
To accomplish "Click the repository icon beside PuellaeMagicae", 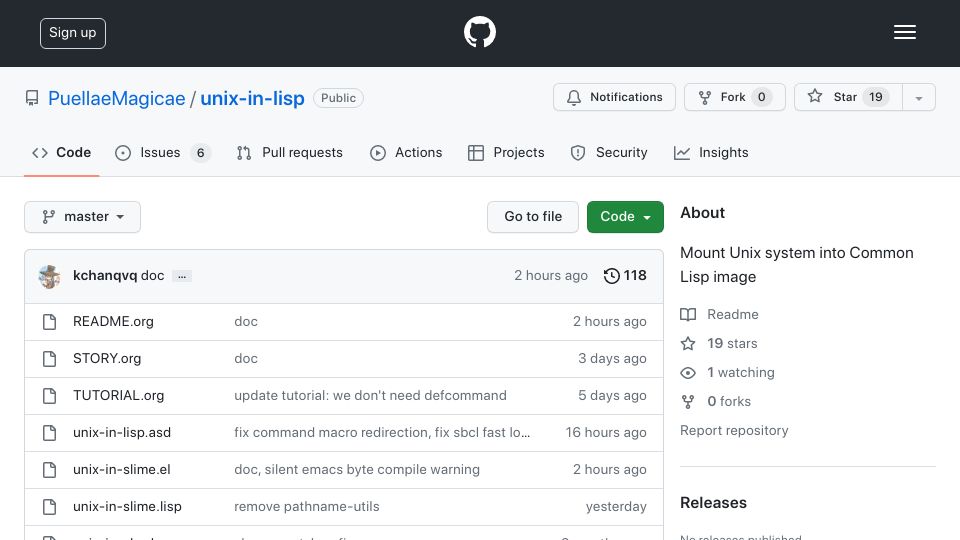I will (32, 98).
